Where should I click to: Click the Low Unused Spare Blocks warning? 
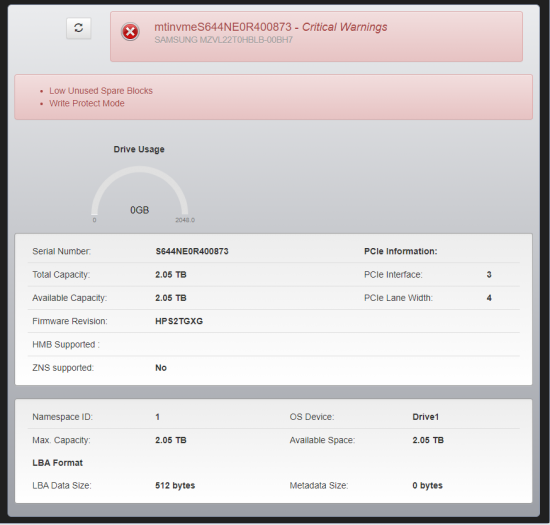101,91
